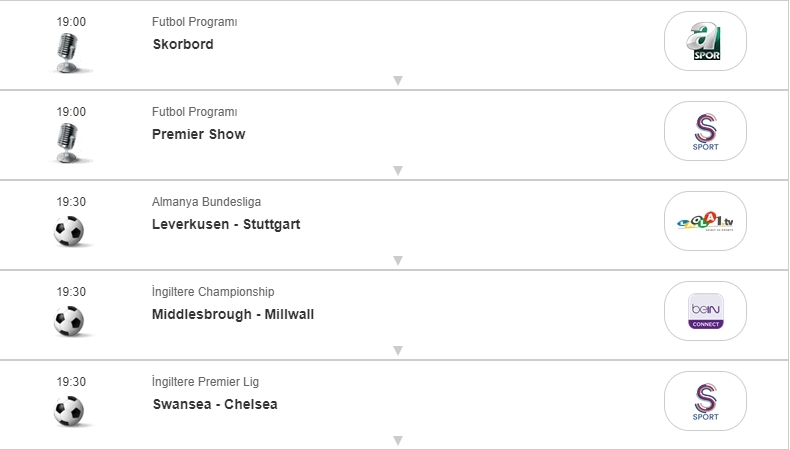Open the S Sport logo for Swansea - Chelsea
Image resolution: width=790 pixels, height=450 pixels.
[x=705, y=401]
